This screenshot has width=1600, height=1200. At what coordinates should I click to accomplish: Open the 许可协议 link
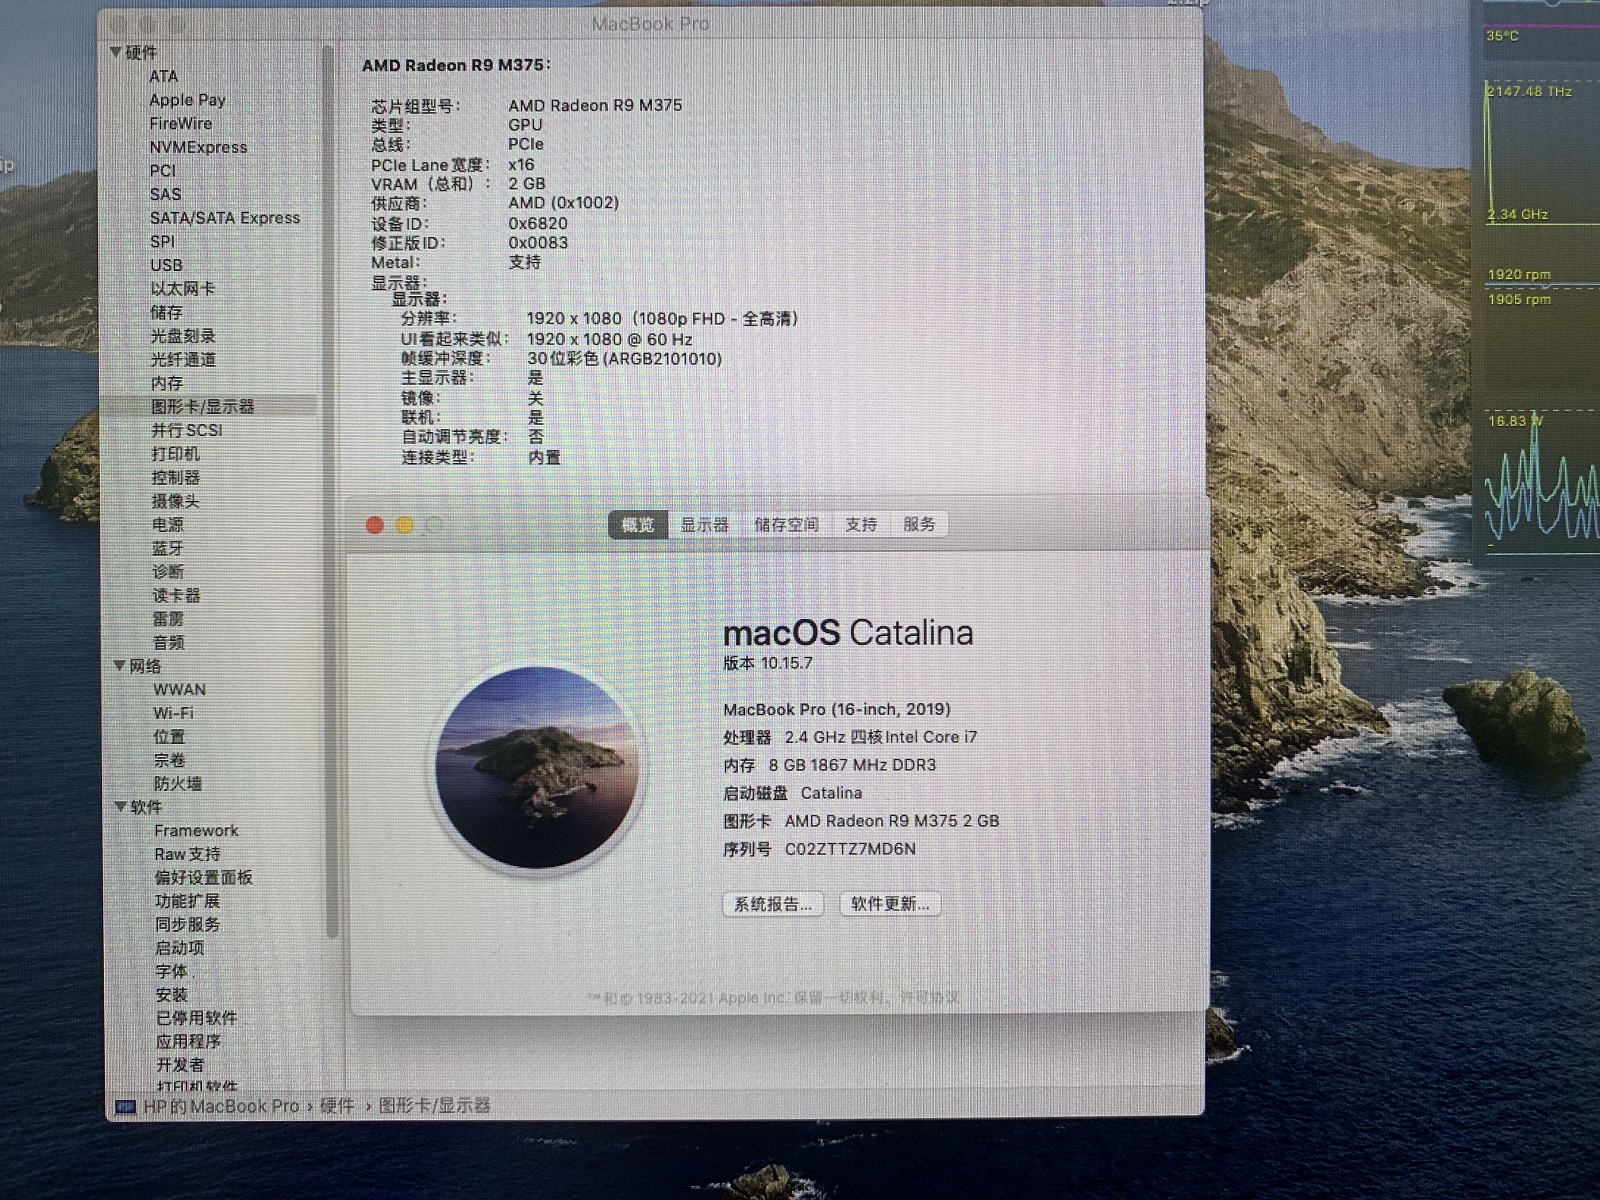click(x=930, y=997)
